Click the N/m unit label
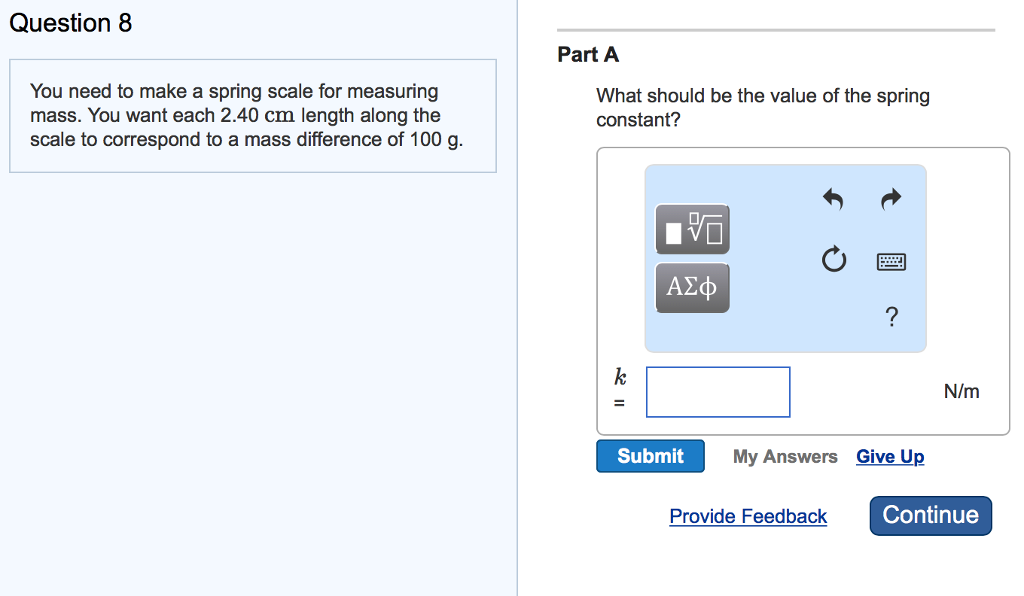 pyautogui.click(x=962, y=391)
